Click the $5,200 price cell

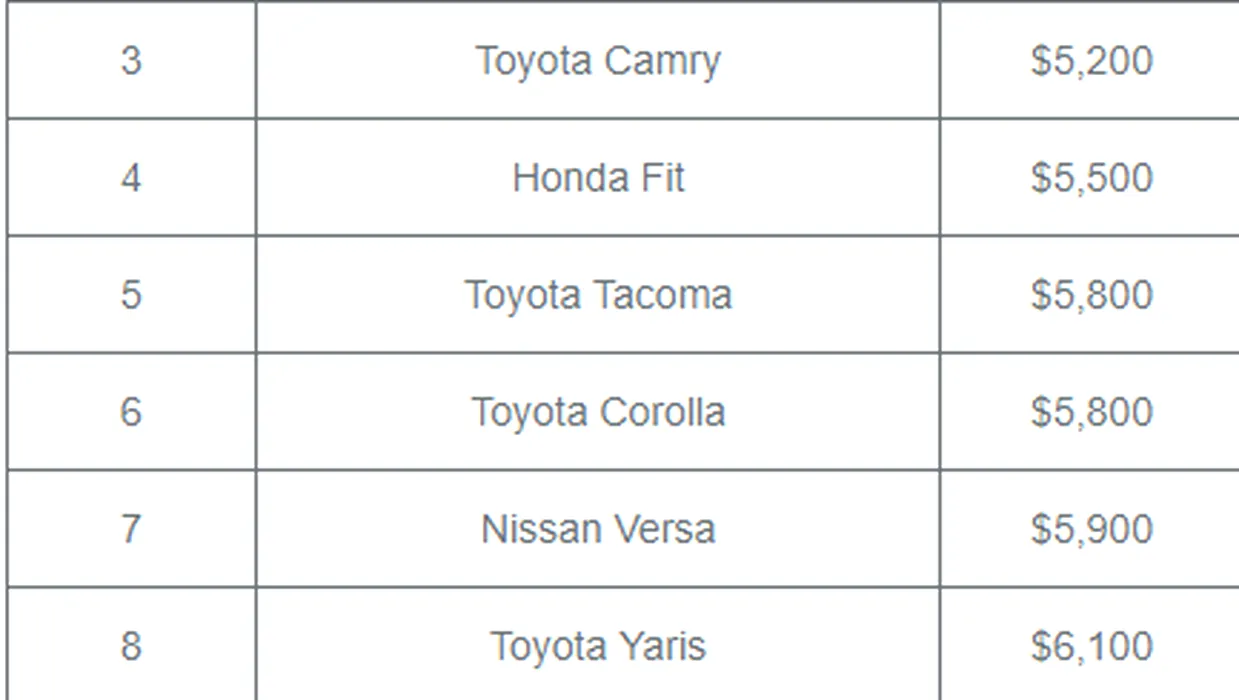1090,60
